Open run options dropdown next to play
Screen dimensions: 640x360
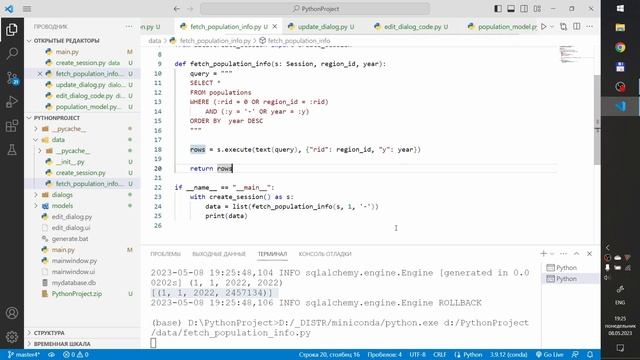click(x=552, y=27)
